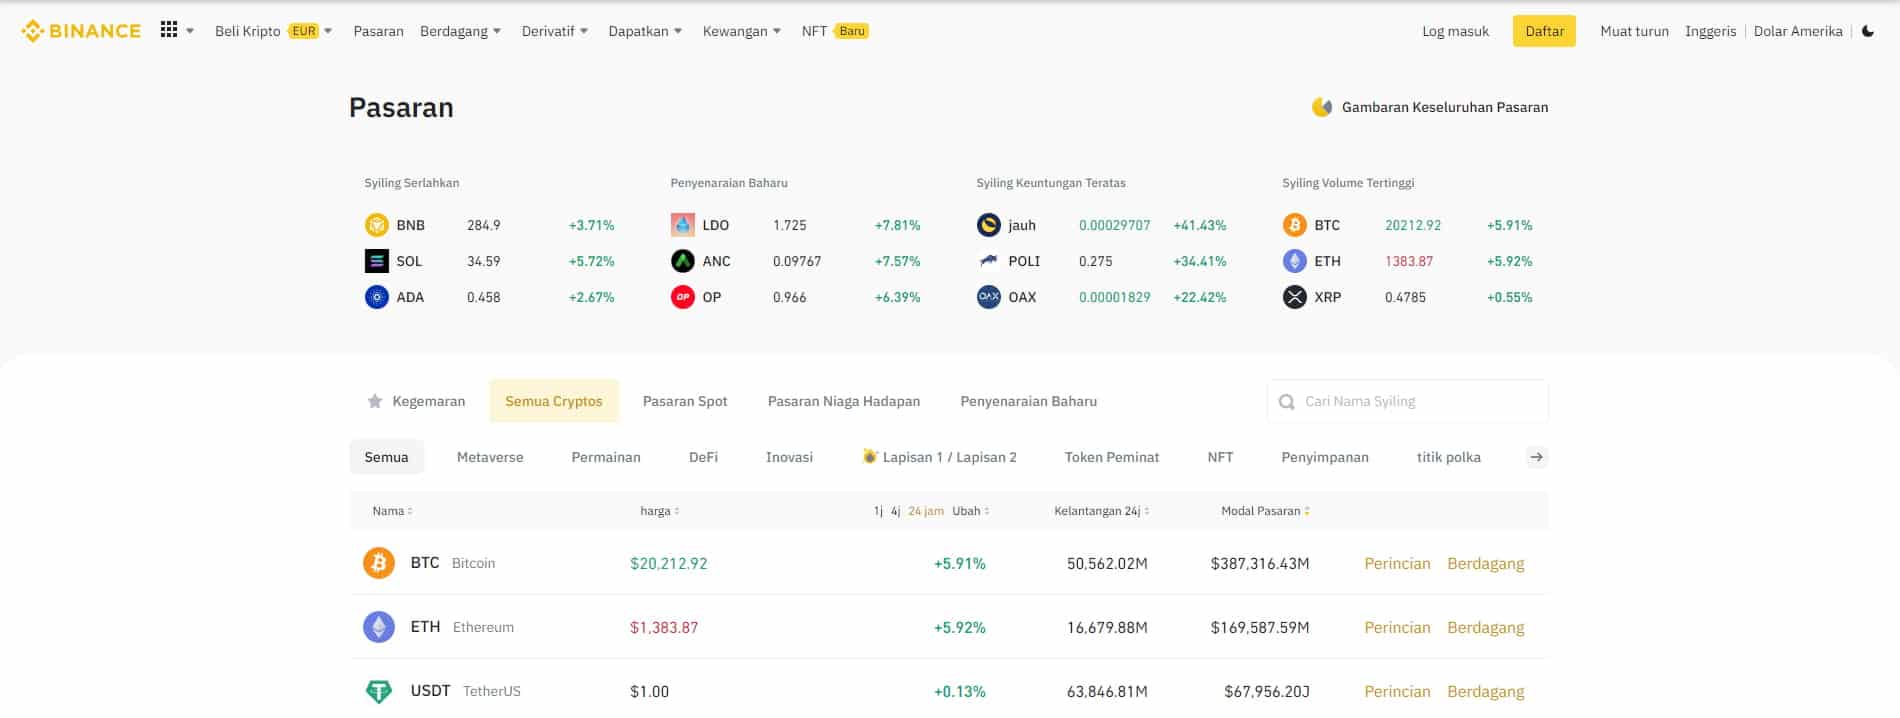Sort by Ubah column

tap(970, 511)
